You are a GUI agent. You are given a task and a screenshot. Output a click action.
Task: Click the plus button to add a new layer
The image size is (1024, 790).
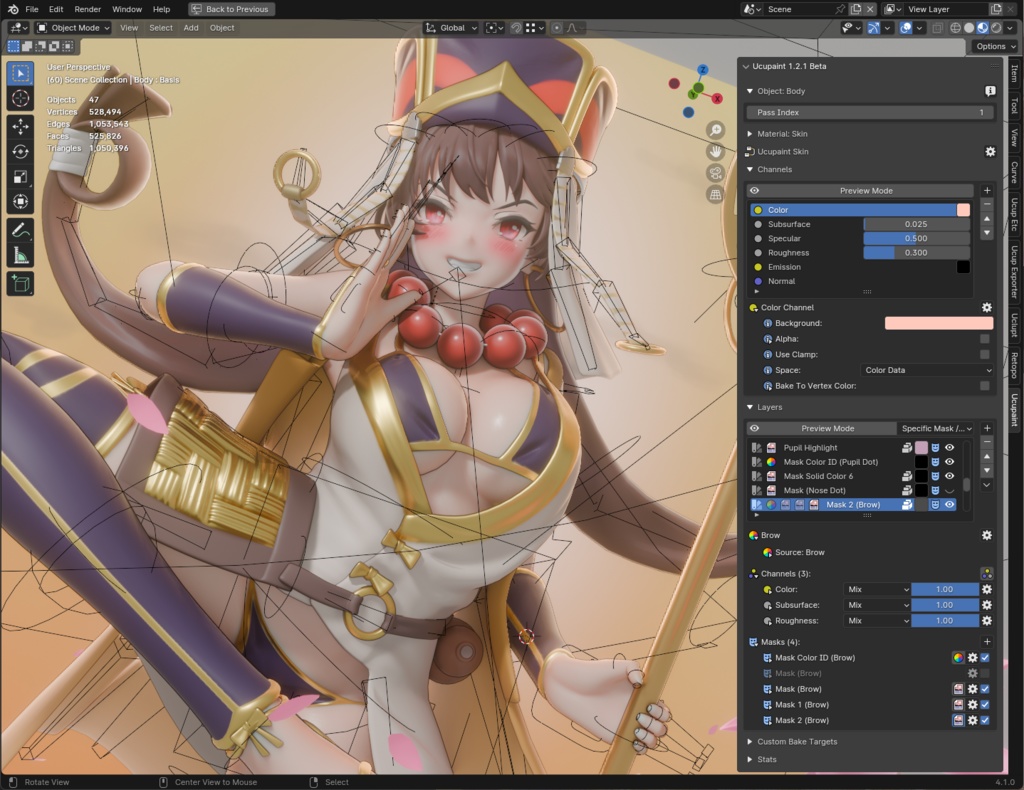pyautogui.click(x=987, y=428)
